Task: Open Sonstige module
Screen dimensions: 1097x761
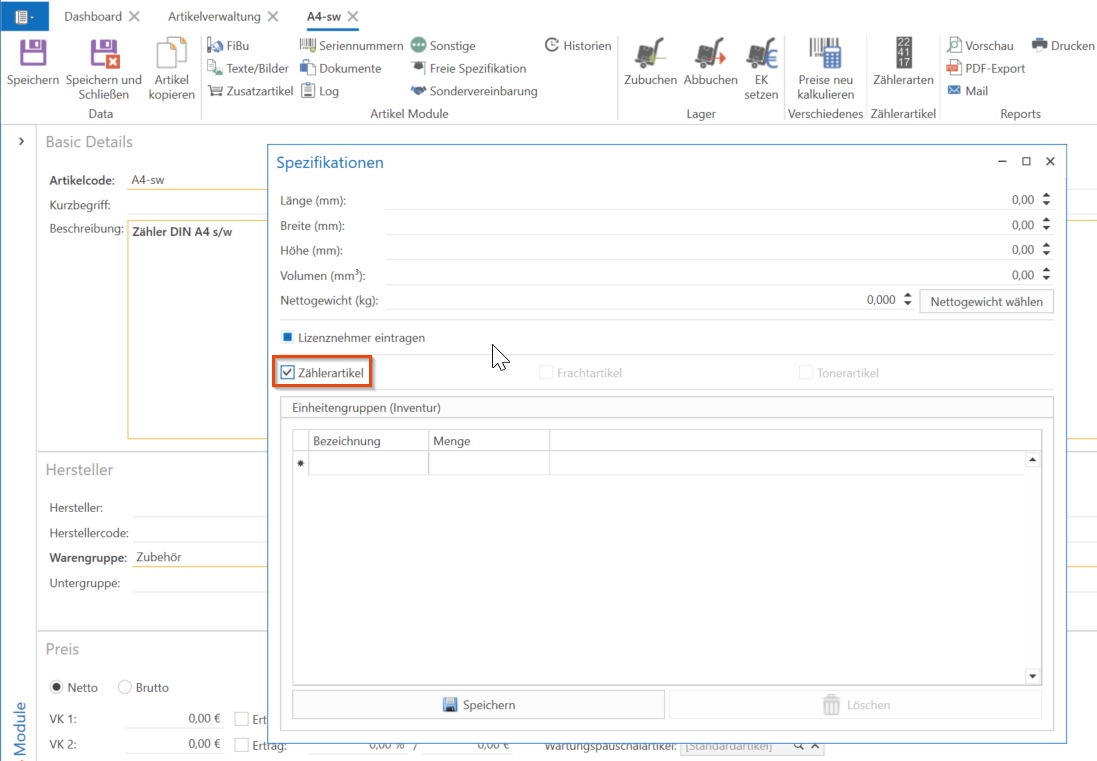Action: coord(444,45)
